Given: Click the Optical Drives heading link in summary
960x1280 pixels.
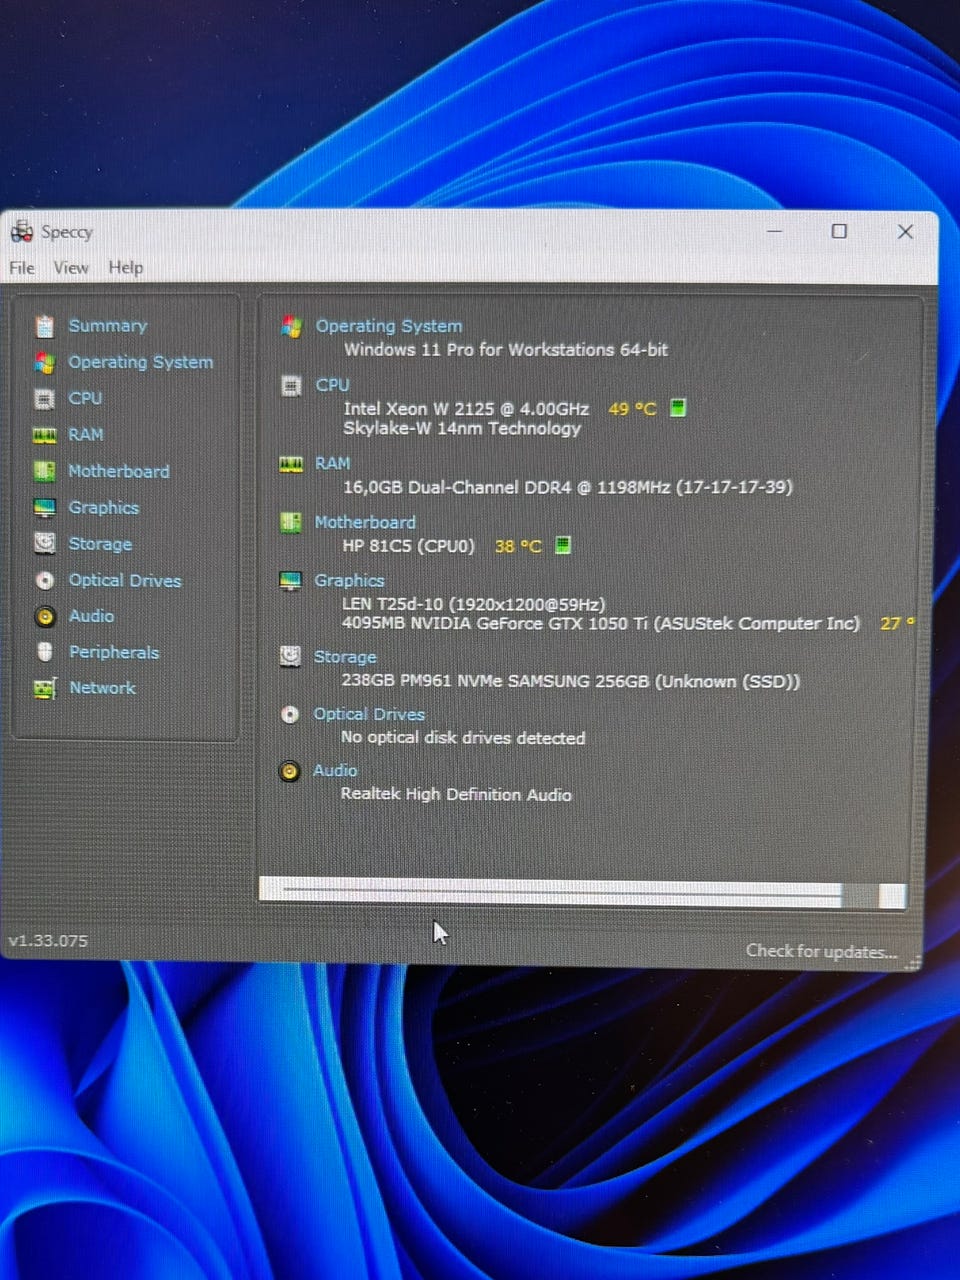Looking at the screenshot, I should coord(368,714).
